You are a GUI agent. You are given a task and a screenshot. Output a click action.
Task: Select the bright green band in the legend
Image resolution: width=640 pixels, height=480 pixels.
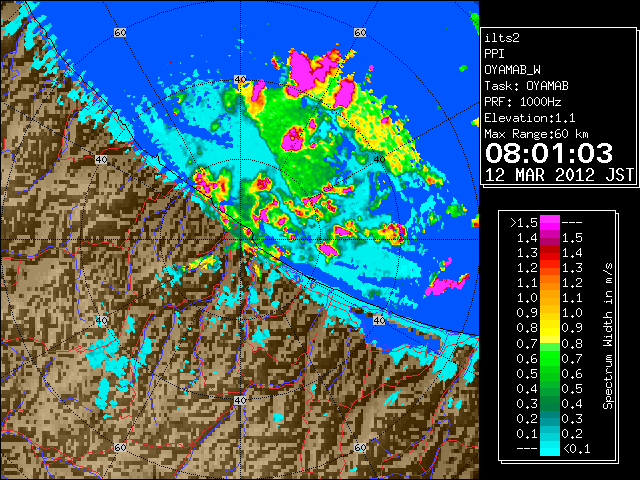549,359
